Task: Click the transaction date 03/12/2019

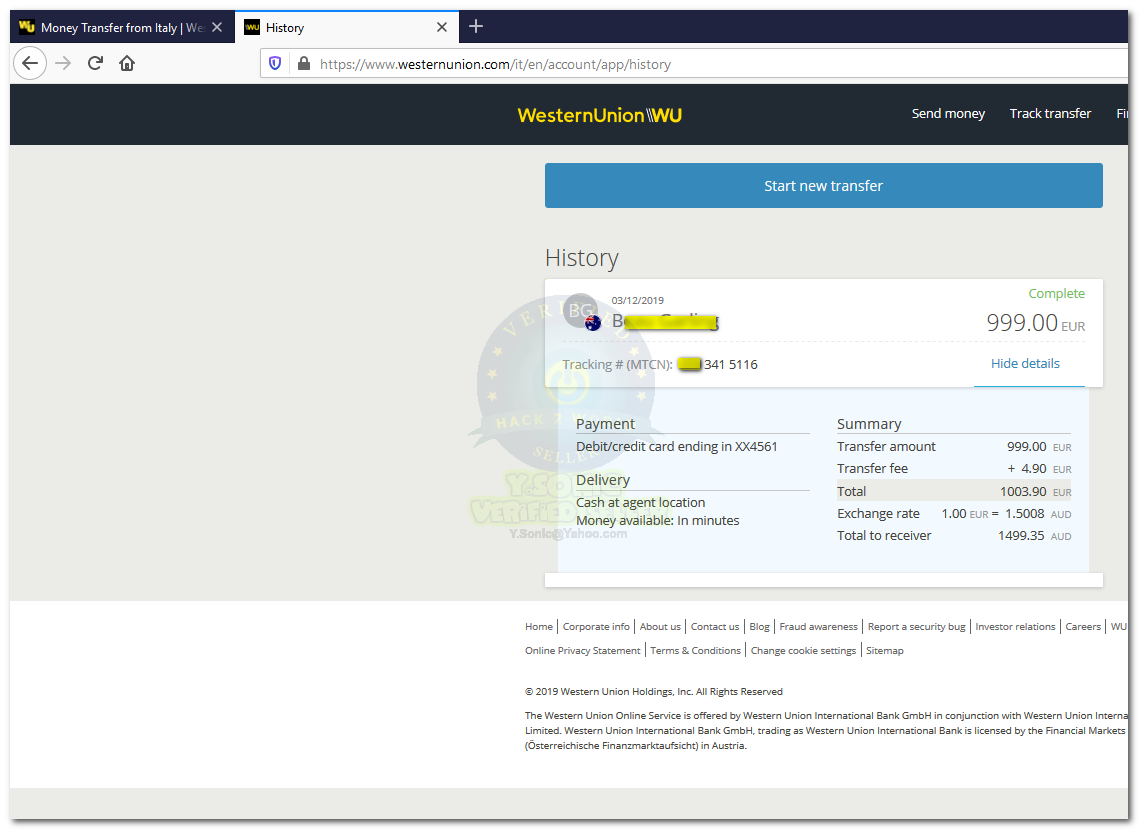Action: [x=637, y=301]
